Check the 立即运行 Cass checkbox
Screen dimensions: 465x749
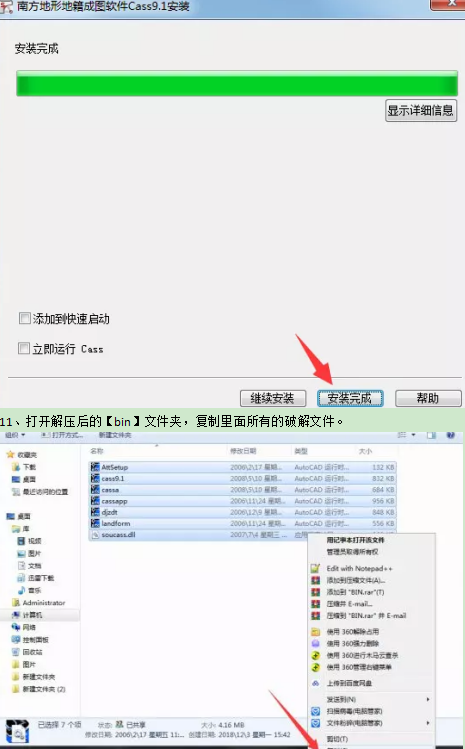pos(23,348)
